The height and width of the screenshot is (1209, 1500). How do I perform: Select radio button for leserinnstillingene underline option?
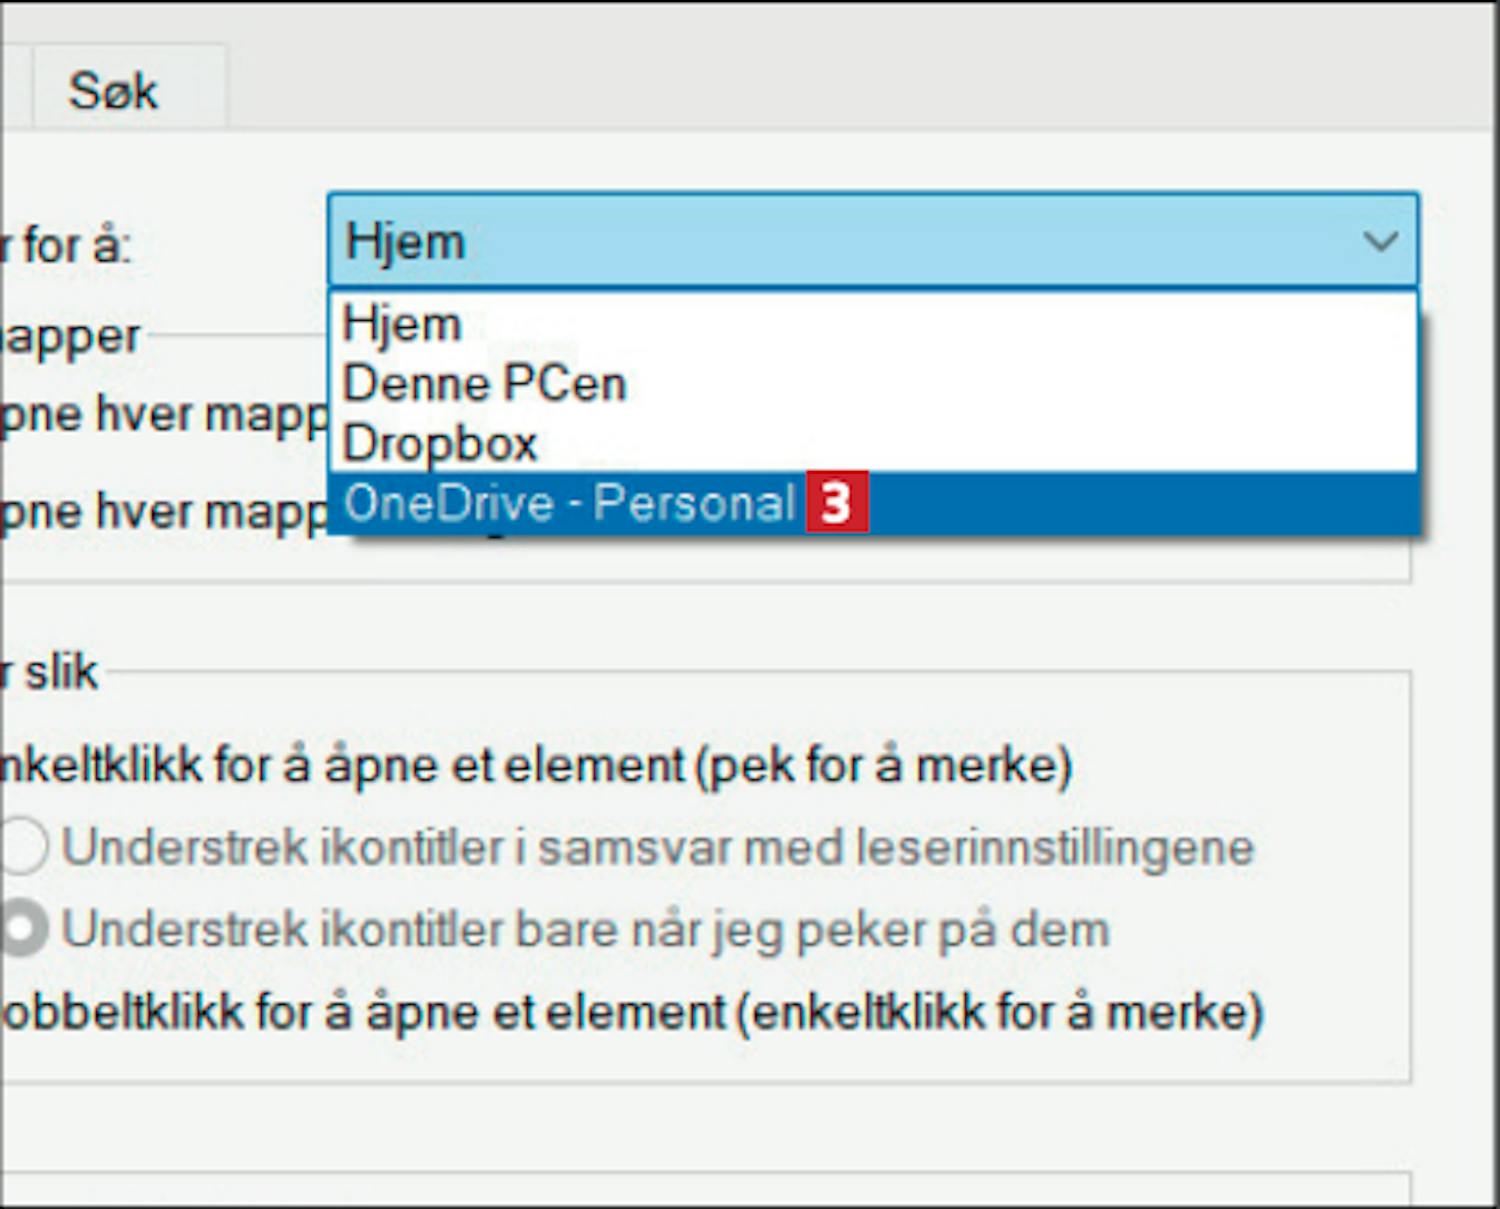pos(23,847)
